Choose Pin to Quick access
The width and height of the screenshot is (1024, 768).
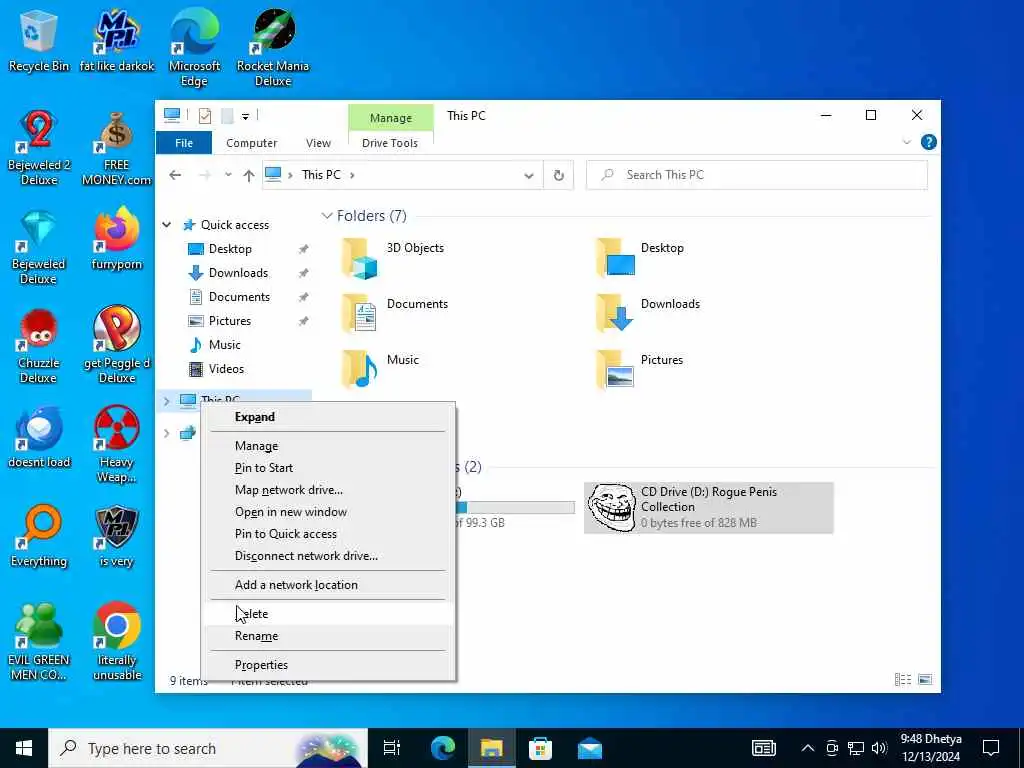[328, 534]
